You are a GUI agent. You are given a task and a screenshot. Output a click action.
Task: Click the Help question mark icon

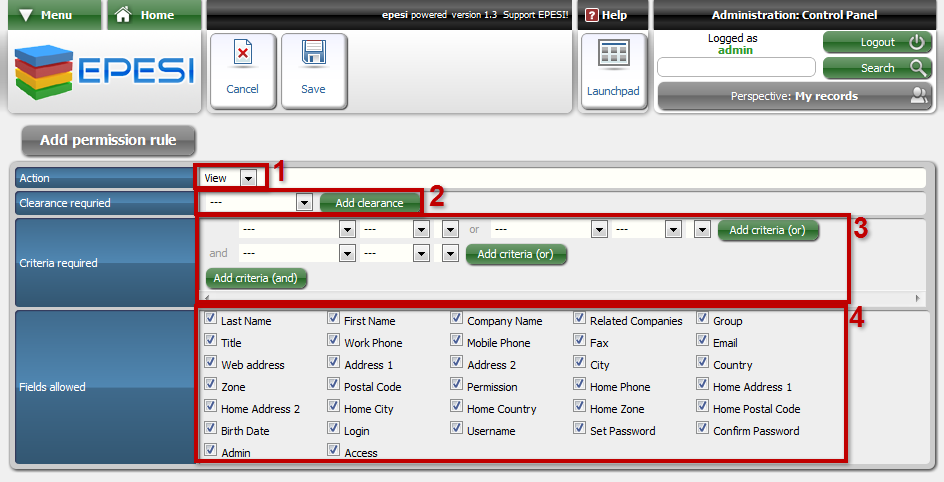(592, 15)
